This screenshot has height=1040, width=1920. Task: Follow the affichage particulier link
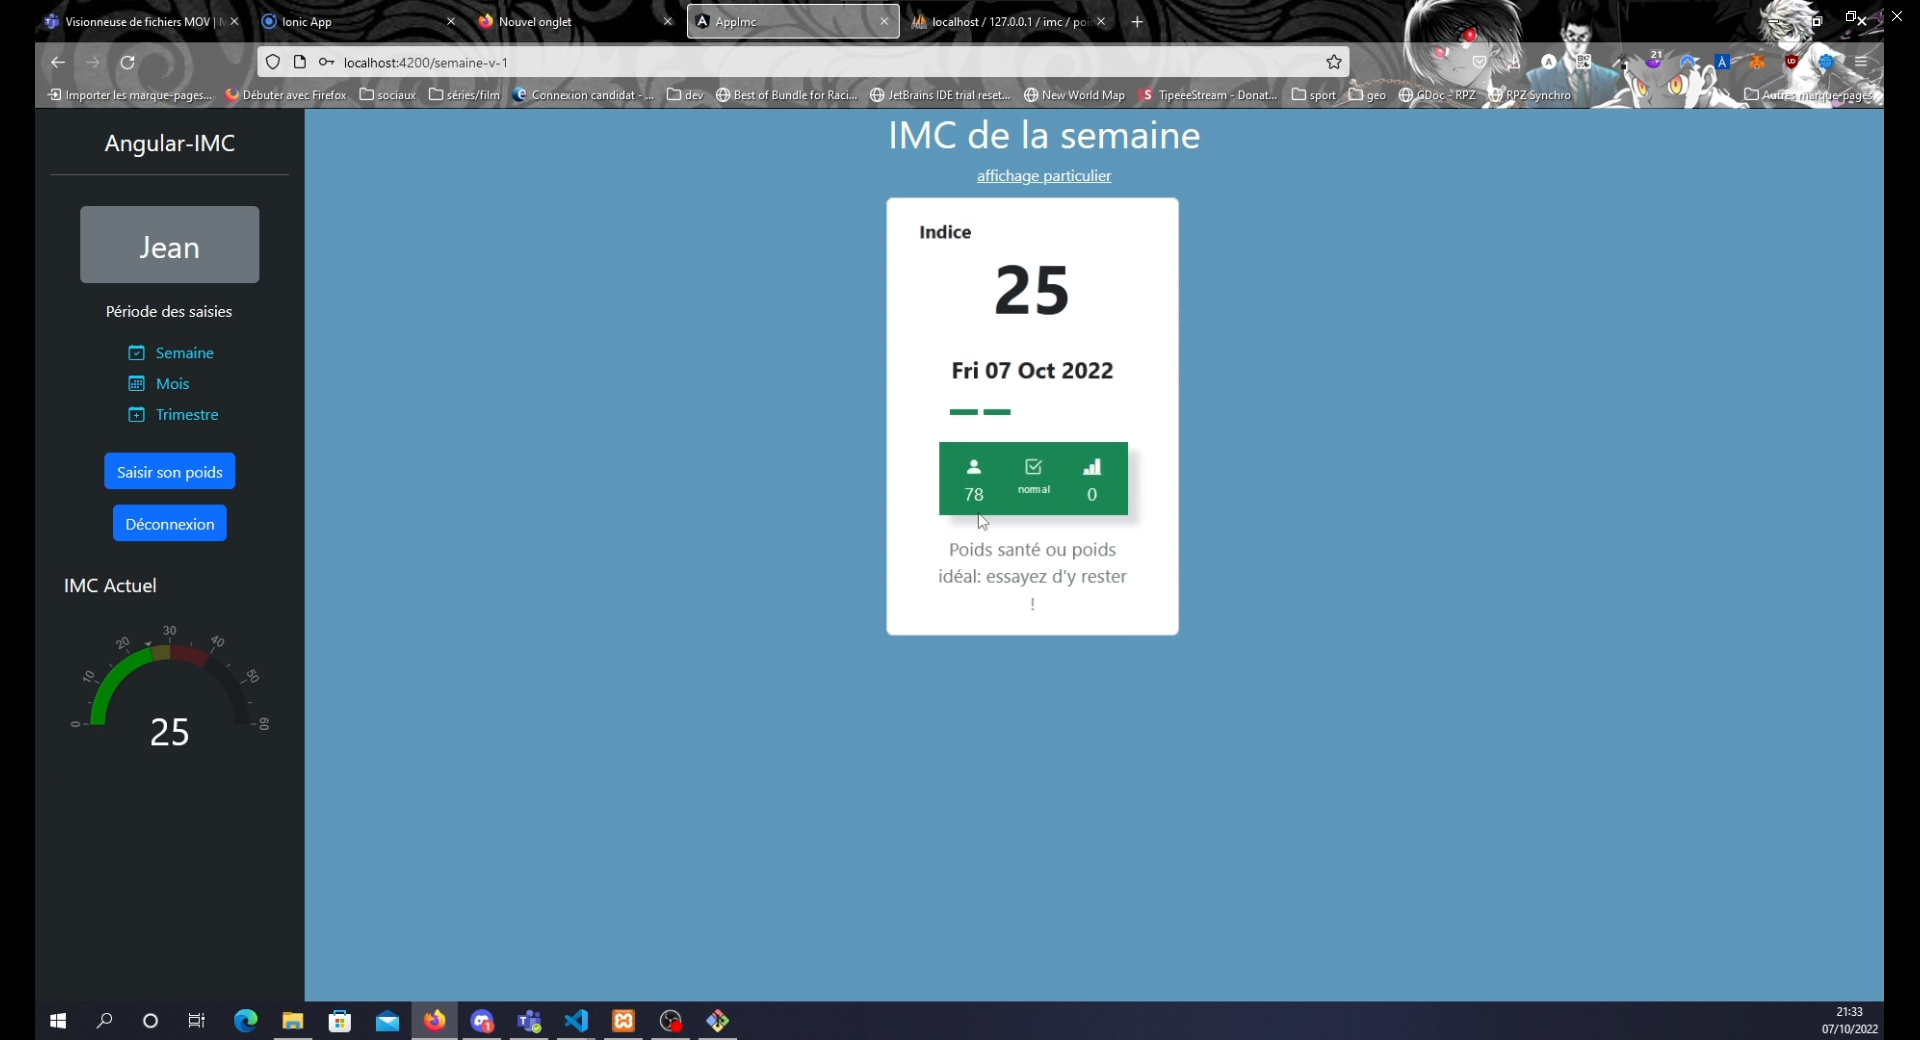[1043, 176]
